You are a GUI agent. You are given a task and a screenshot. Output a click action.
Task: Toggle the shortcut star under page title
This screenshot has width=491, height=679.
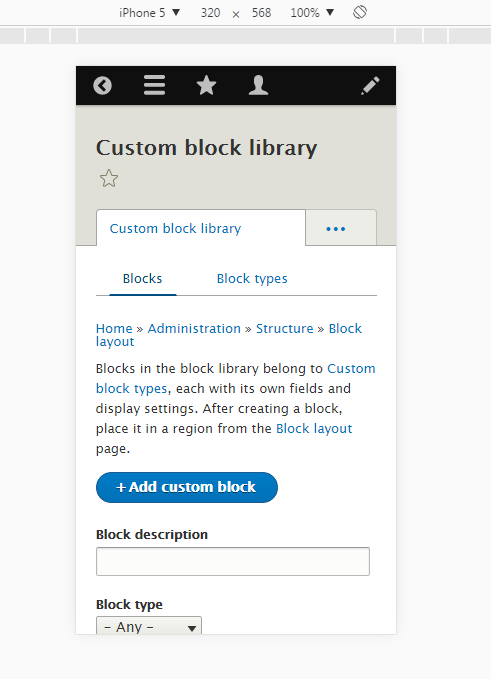pyautogui.click(x=109, y=178)
